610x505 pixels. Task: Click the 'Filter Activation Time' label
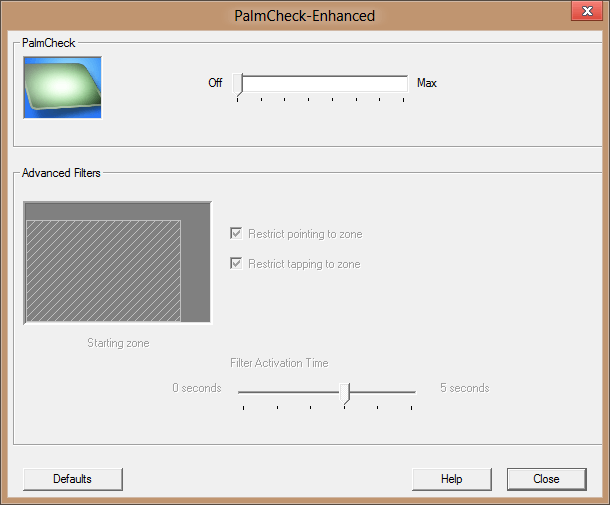click(x=279, y=363)
